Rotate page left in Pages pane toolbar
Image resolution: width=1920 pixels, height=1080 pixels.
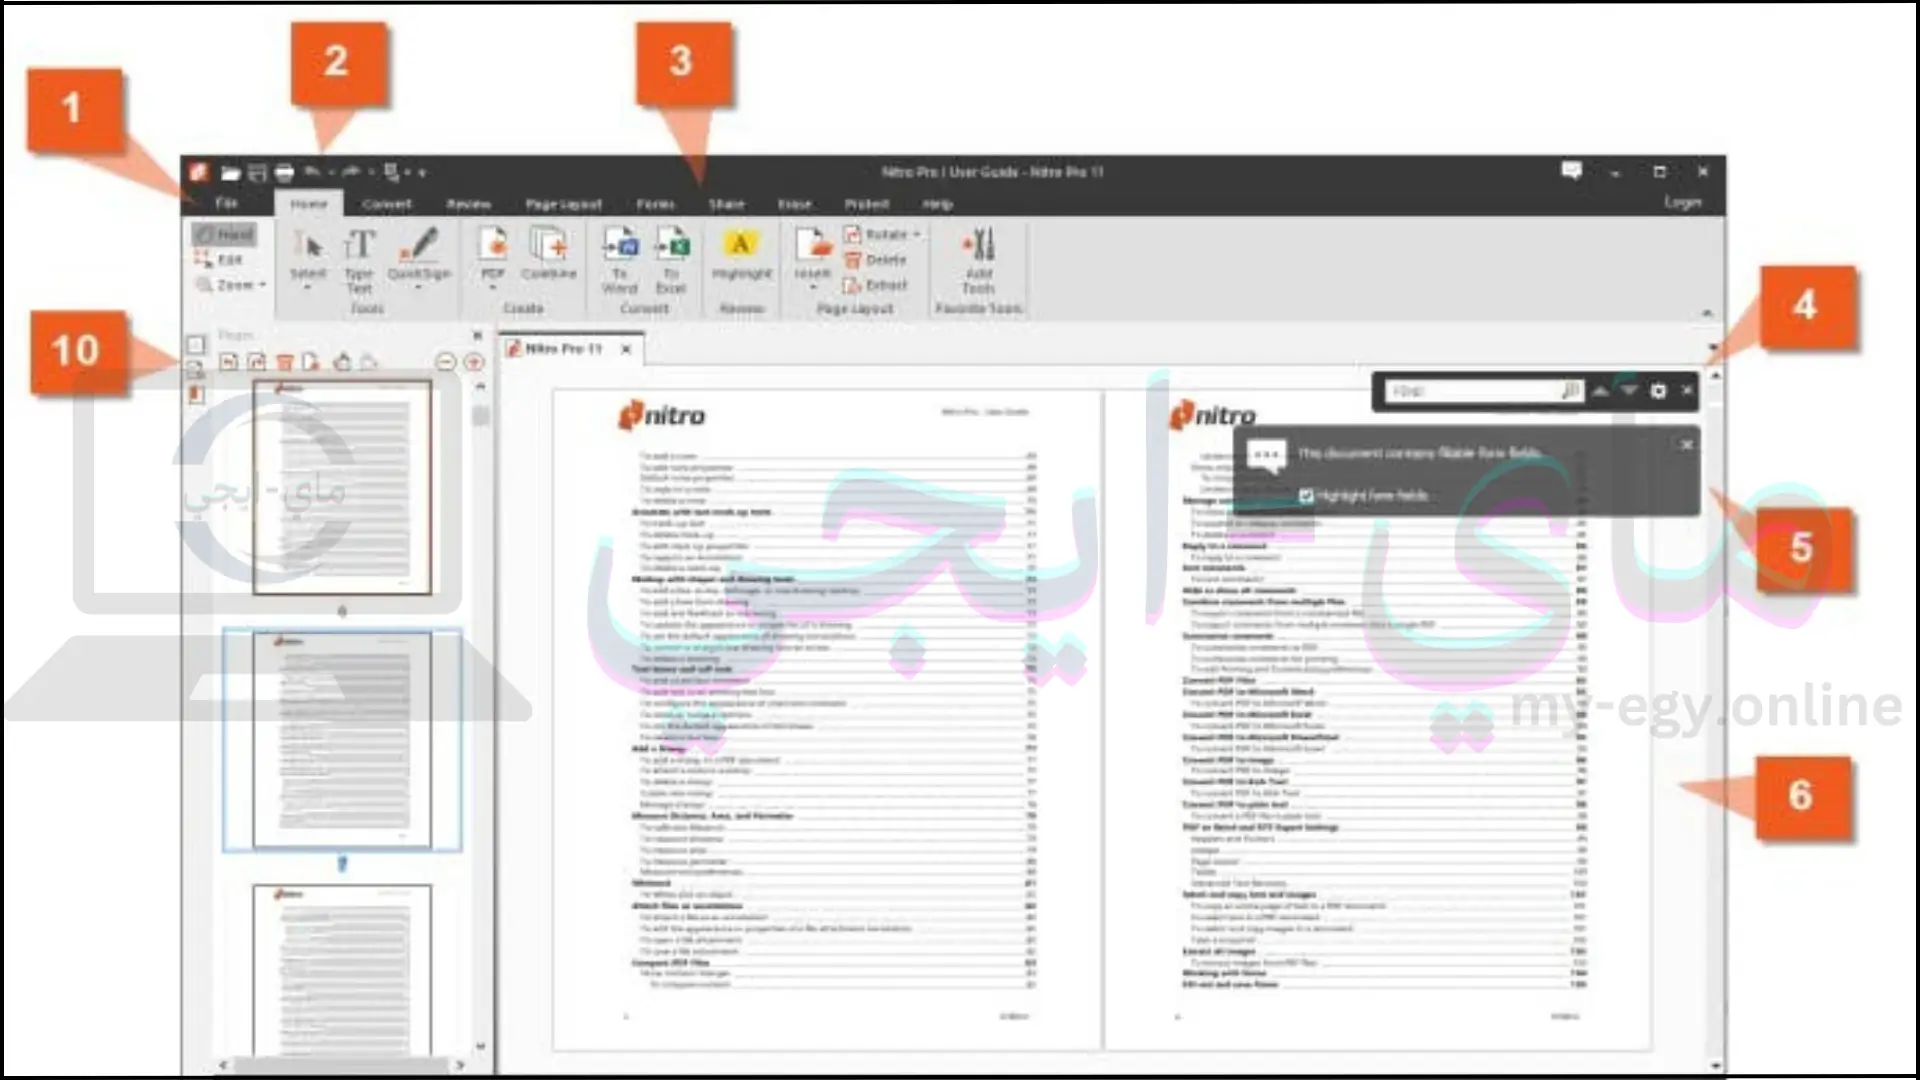pyautogui.click(x=229, y=362)
